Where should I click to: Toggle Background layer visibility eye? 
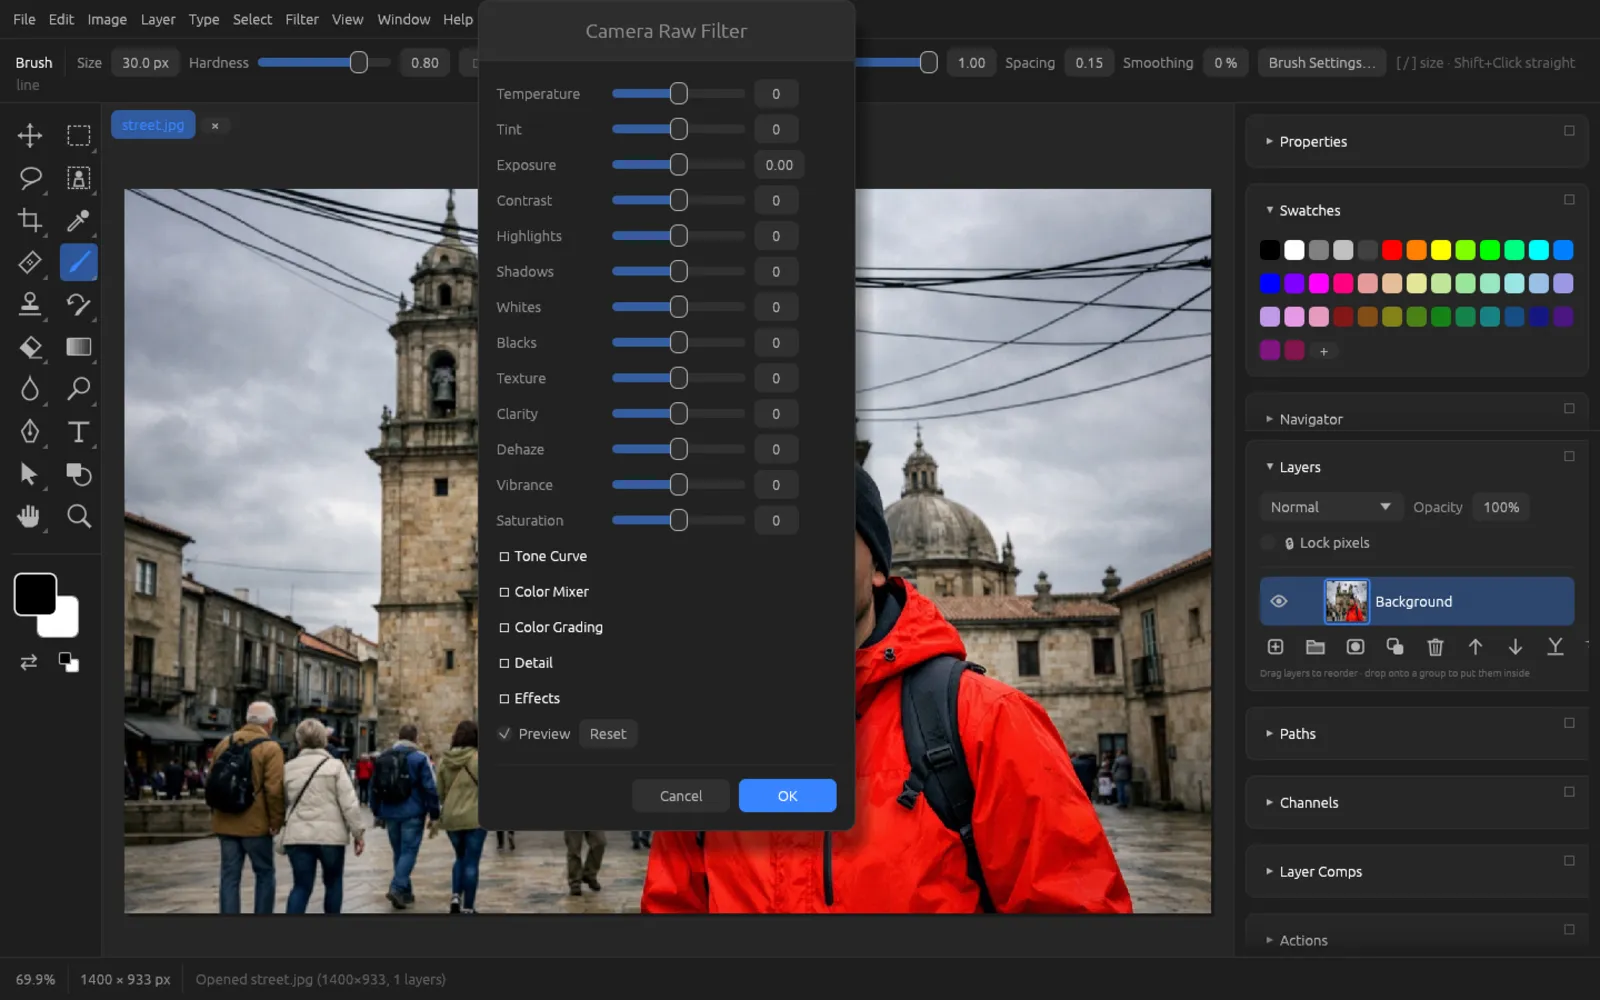click(1278, 601)
